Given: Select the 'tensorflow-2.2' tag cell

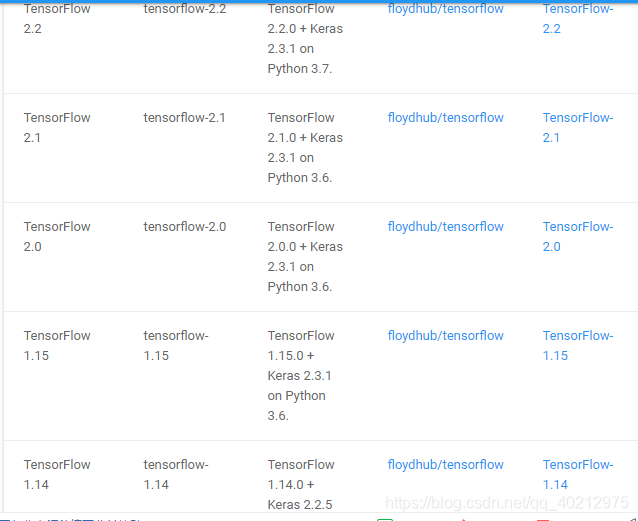Looking at the screenshot, I should point(185,9).
